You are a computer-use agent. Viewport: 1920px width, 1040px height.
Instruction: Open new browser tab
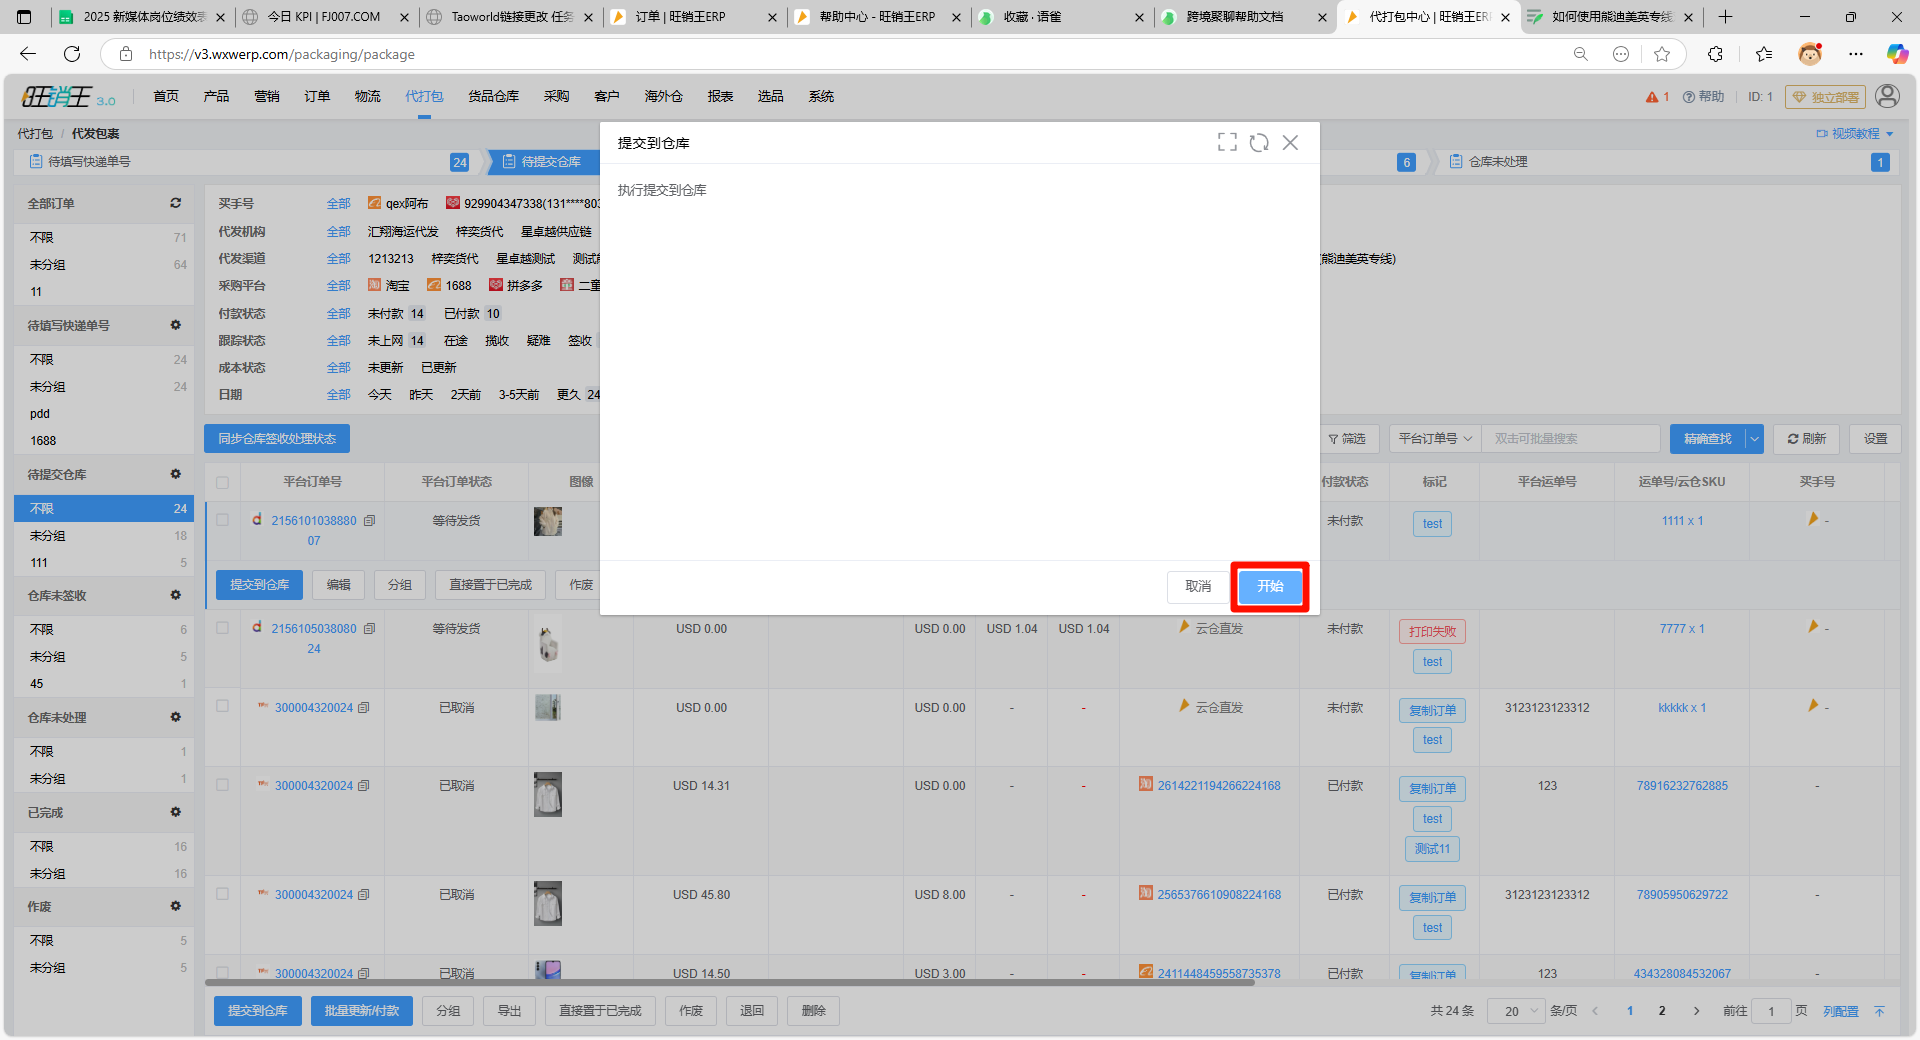point(1726,17)
